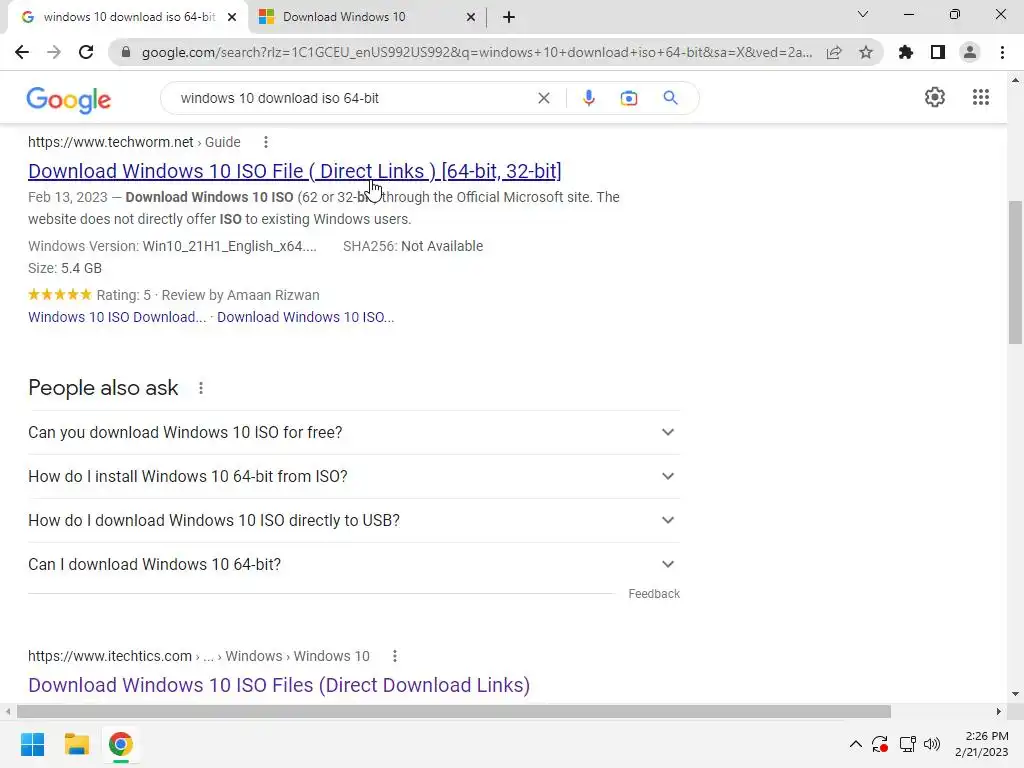Focus the Google search input field
The height and width of the screenshot is (768, 1024).
353,98
